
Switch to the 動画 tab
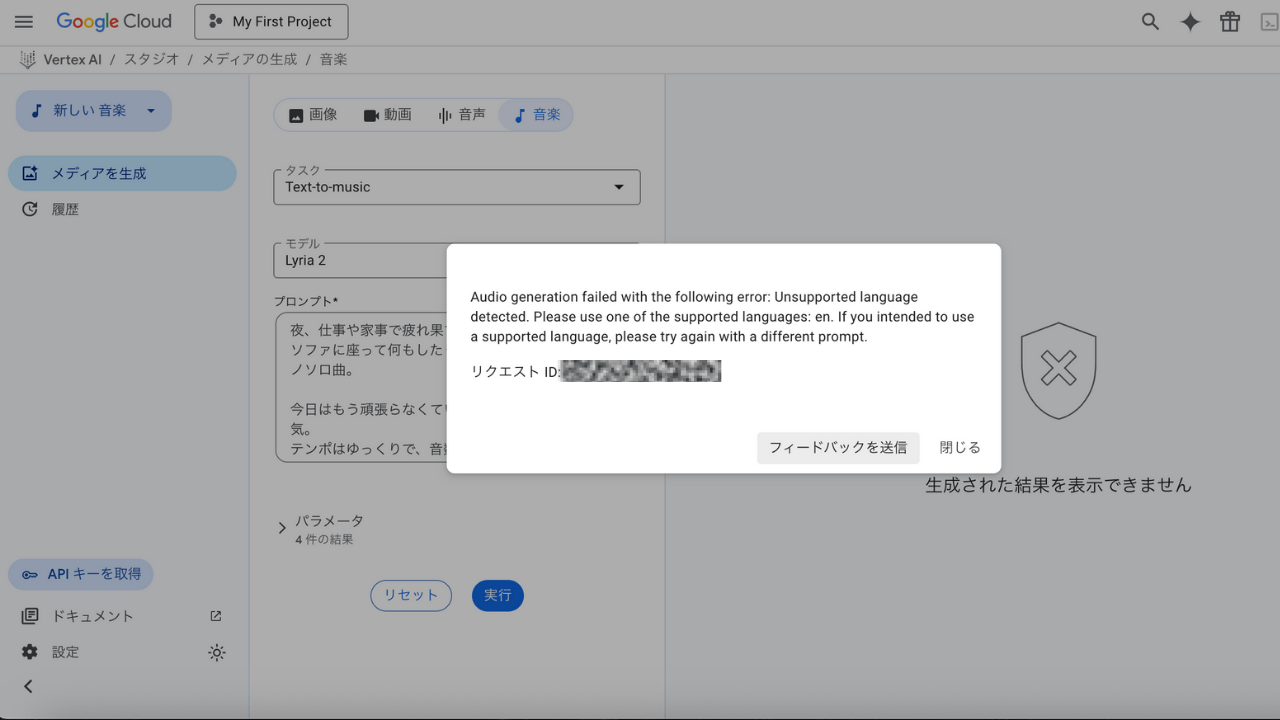tap(387, 115)
